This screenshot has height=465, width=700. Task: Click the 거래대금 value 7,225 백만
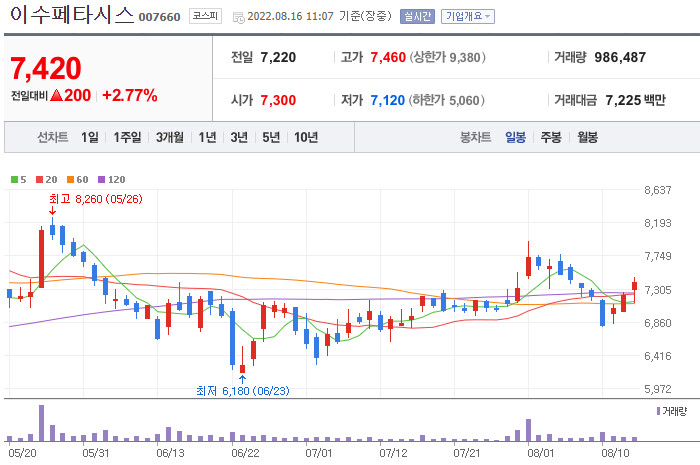point(635,100)
